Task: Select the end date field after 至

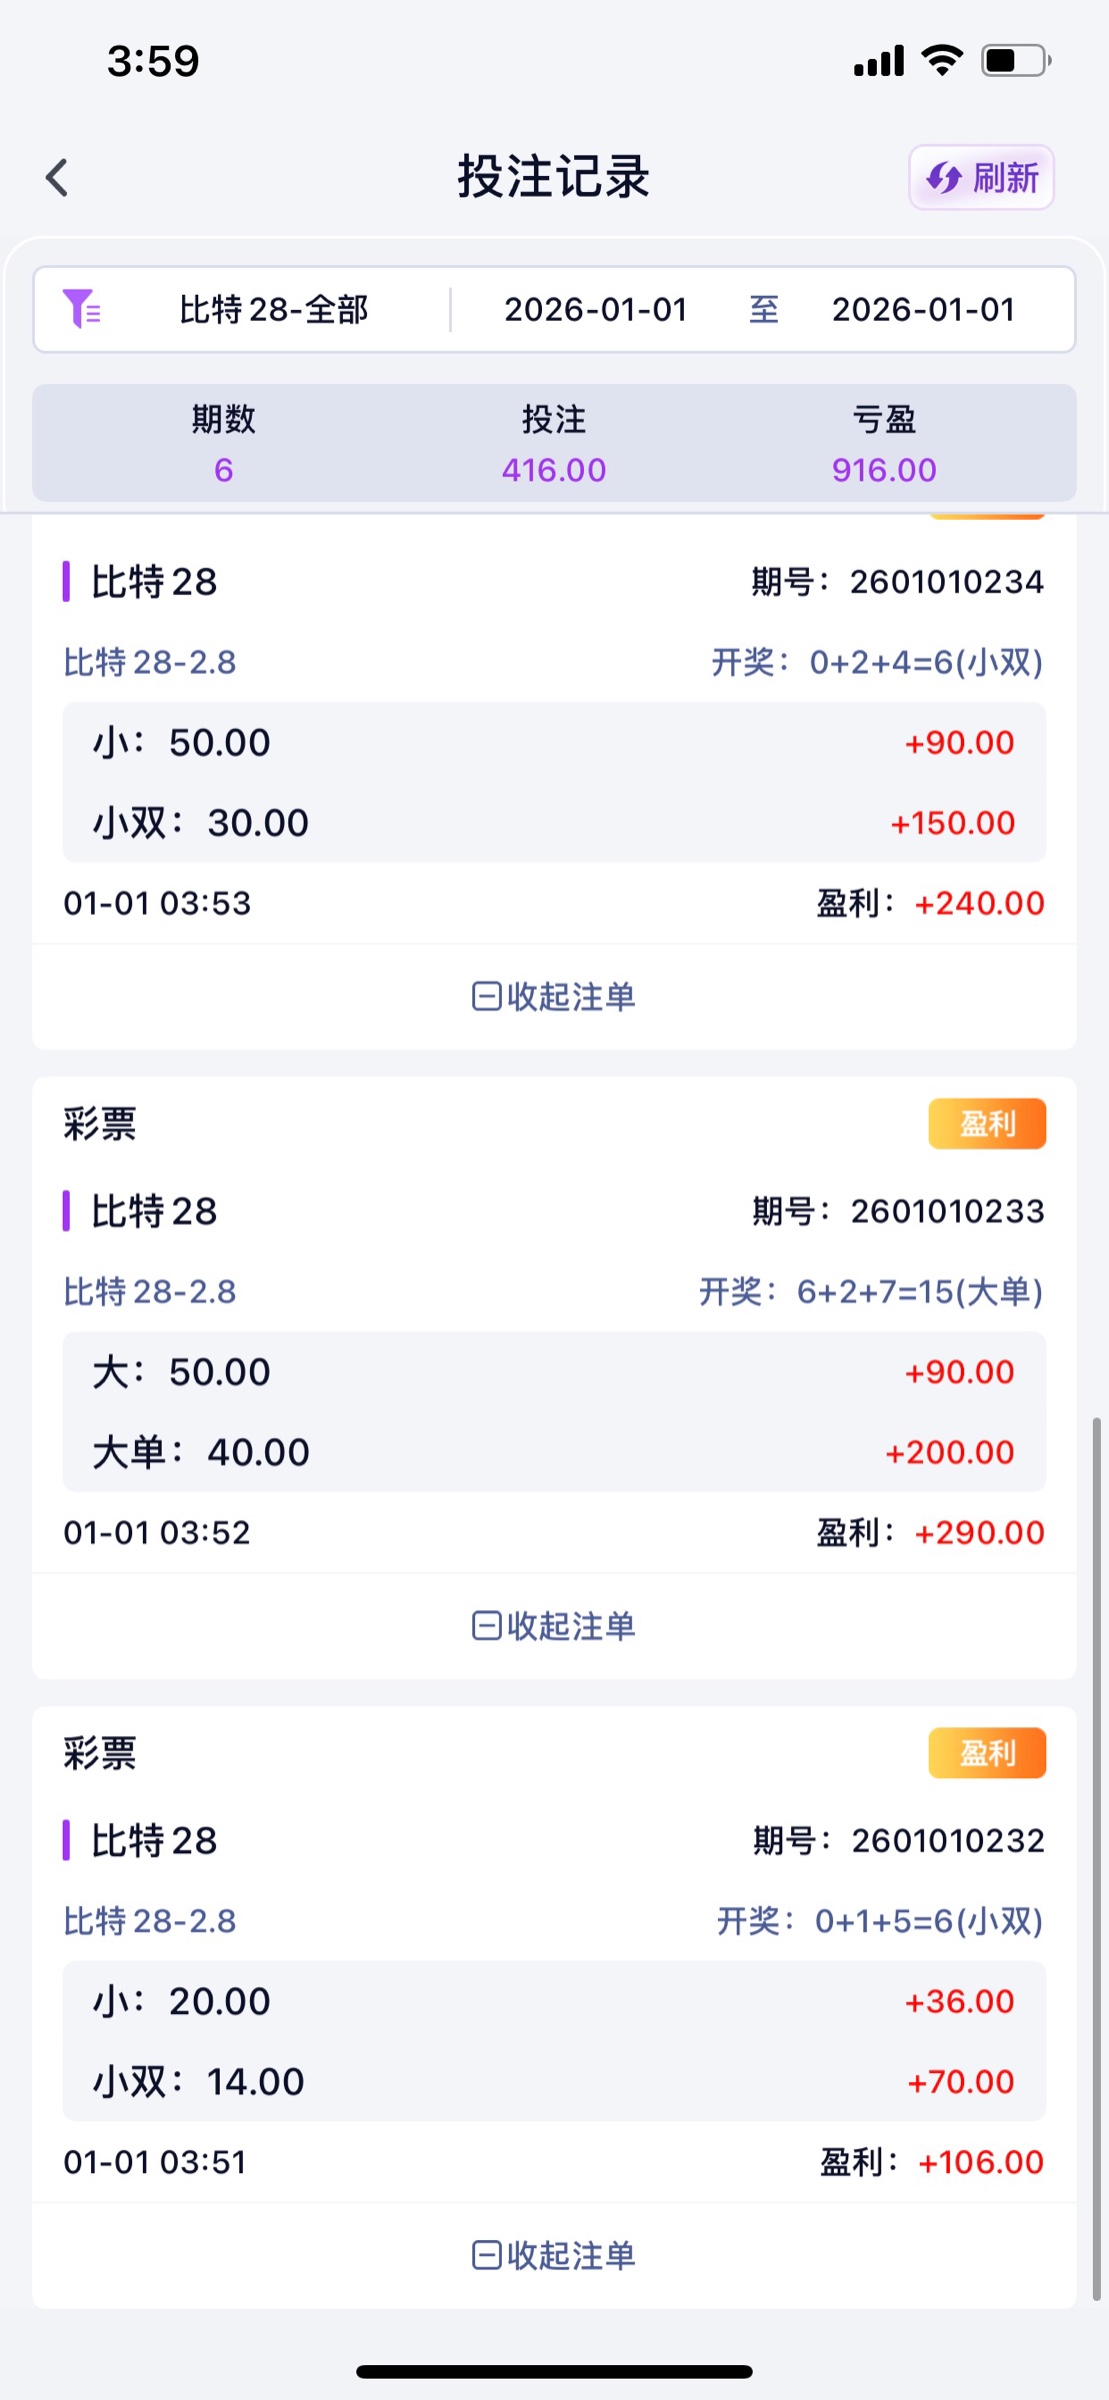Action: coord(923,310)
